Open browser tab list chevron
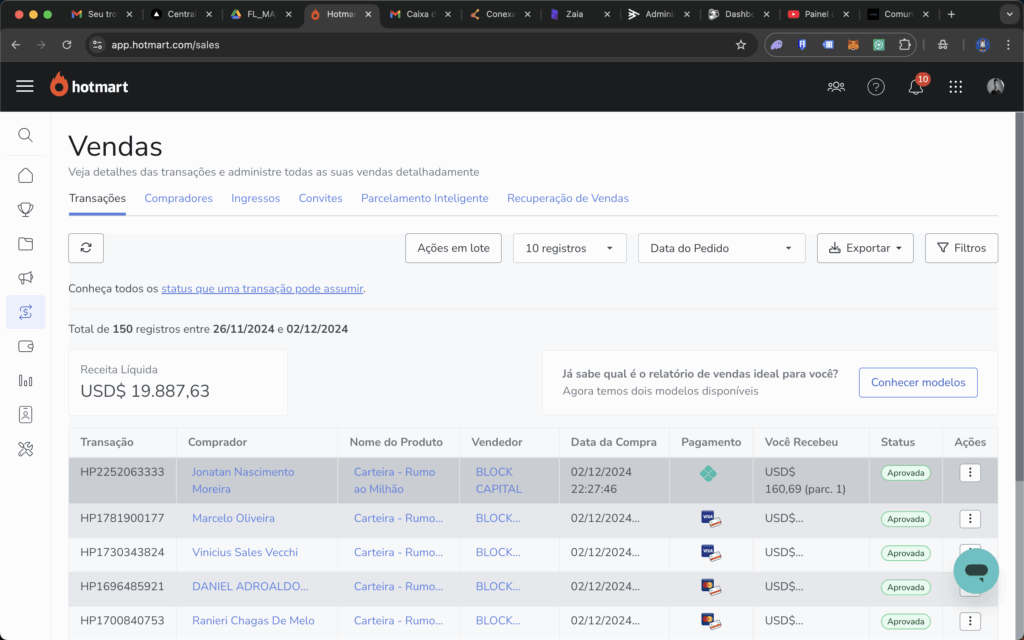Screen dimensions: 1024x640 click(1009, 14)
